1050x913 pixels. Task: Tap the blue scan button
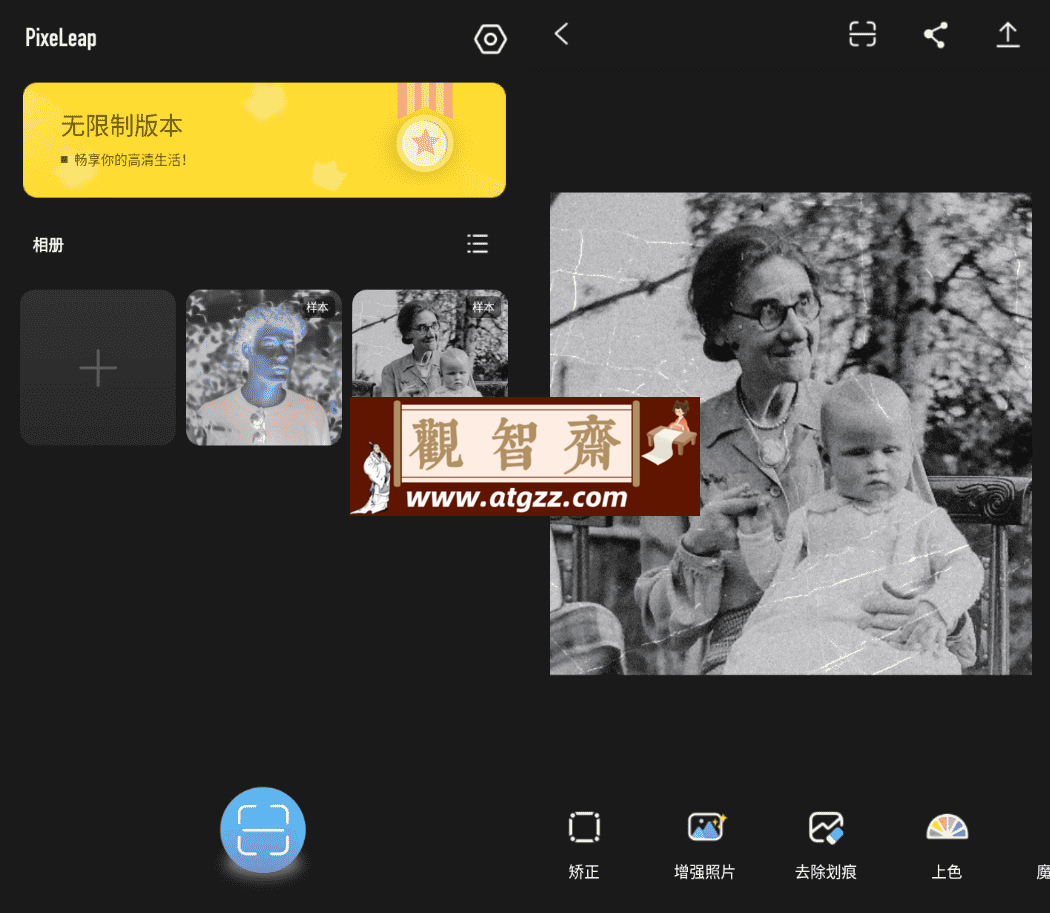click(x=263, y=830)
